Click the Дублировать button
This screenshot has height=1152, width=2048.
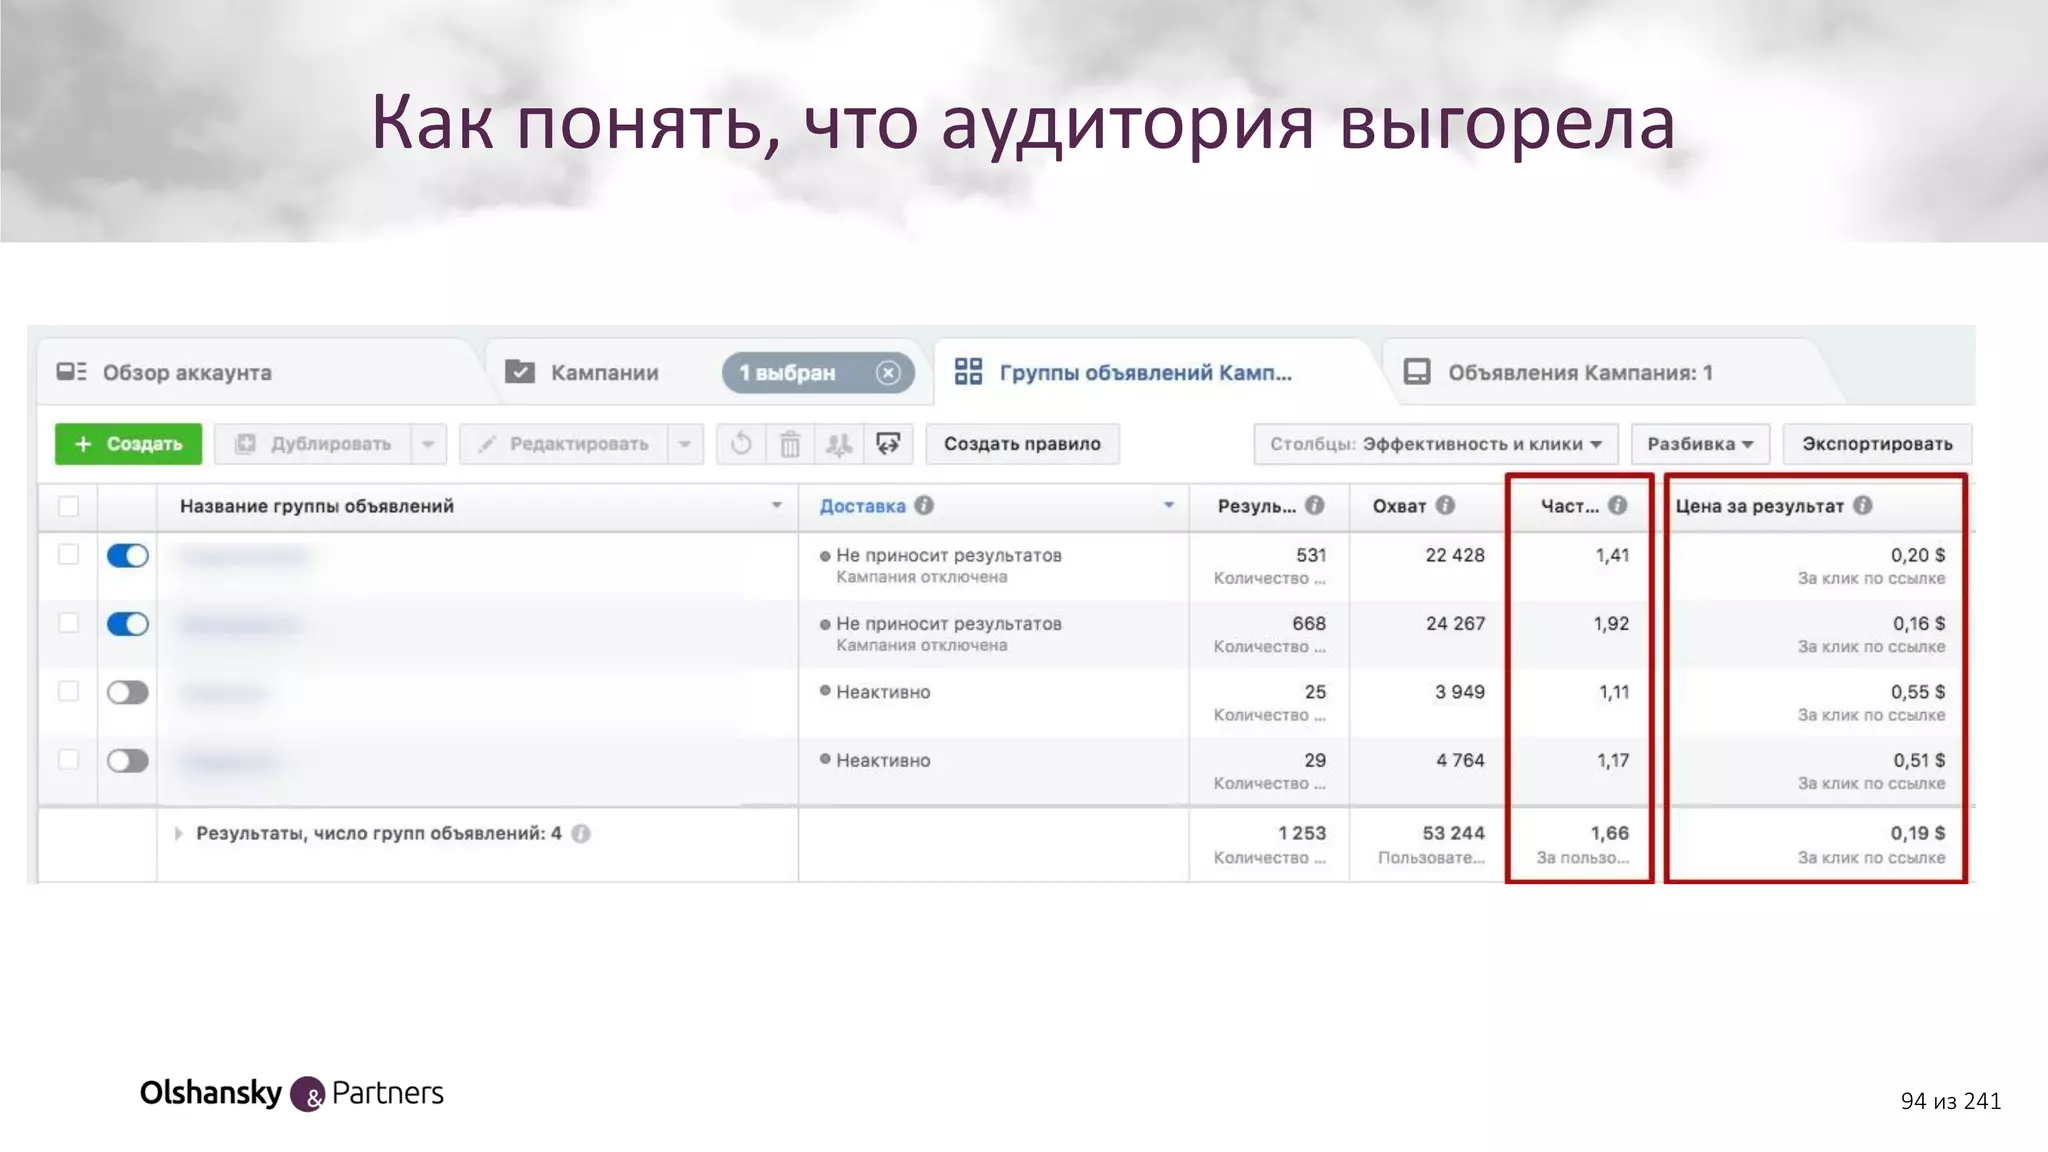pyautogui.click(x=312, y=444)
